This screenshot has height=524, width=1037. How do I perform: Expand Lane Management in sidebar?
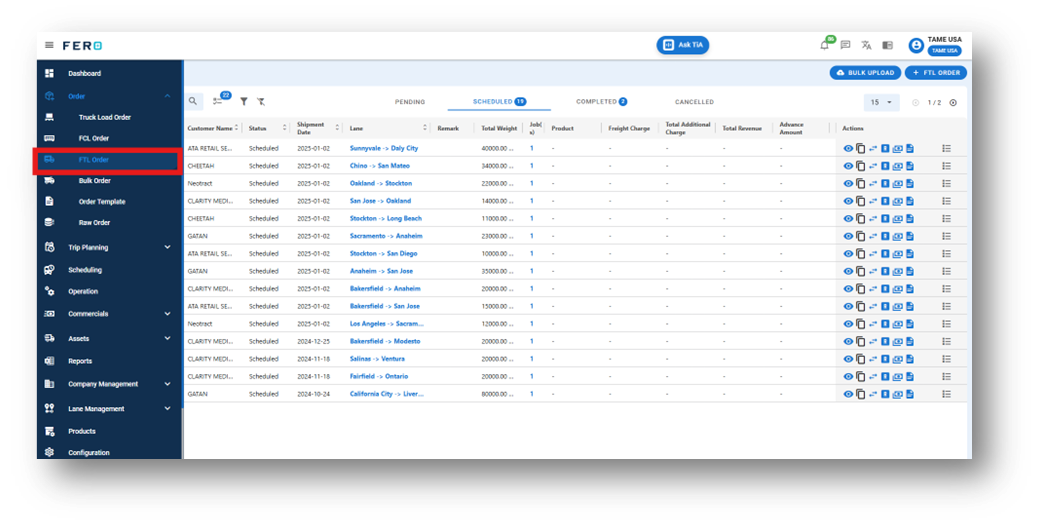pyautogui.click(x=167, y=408)
